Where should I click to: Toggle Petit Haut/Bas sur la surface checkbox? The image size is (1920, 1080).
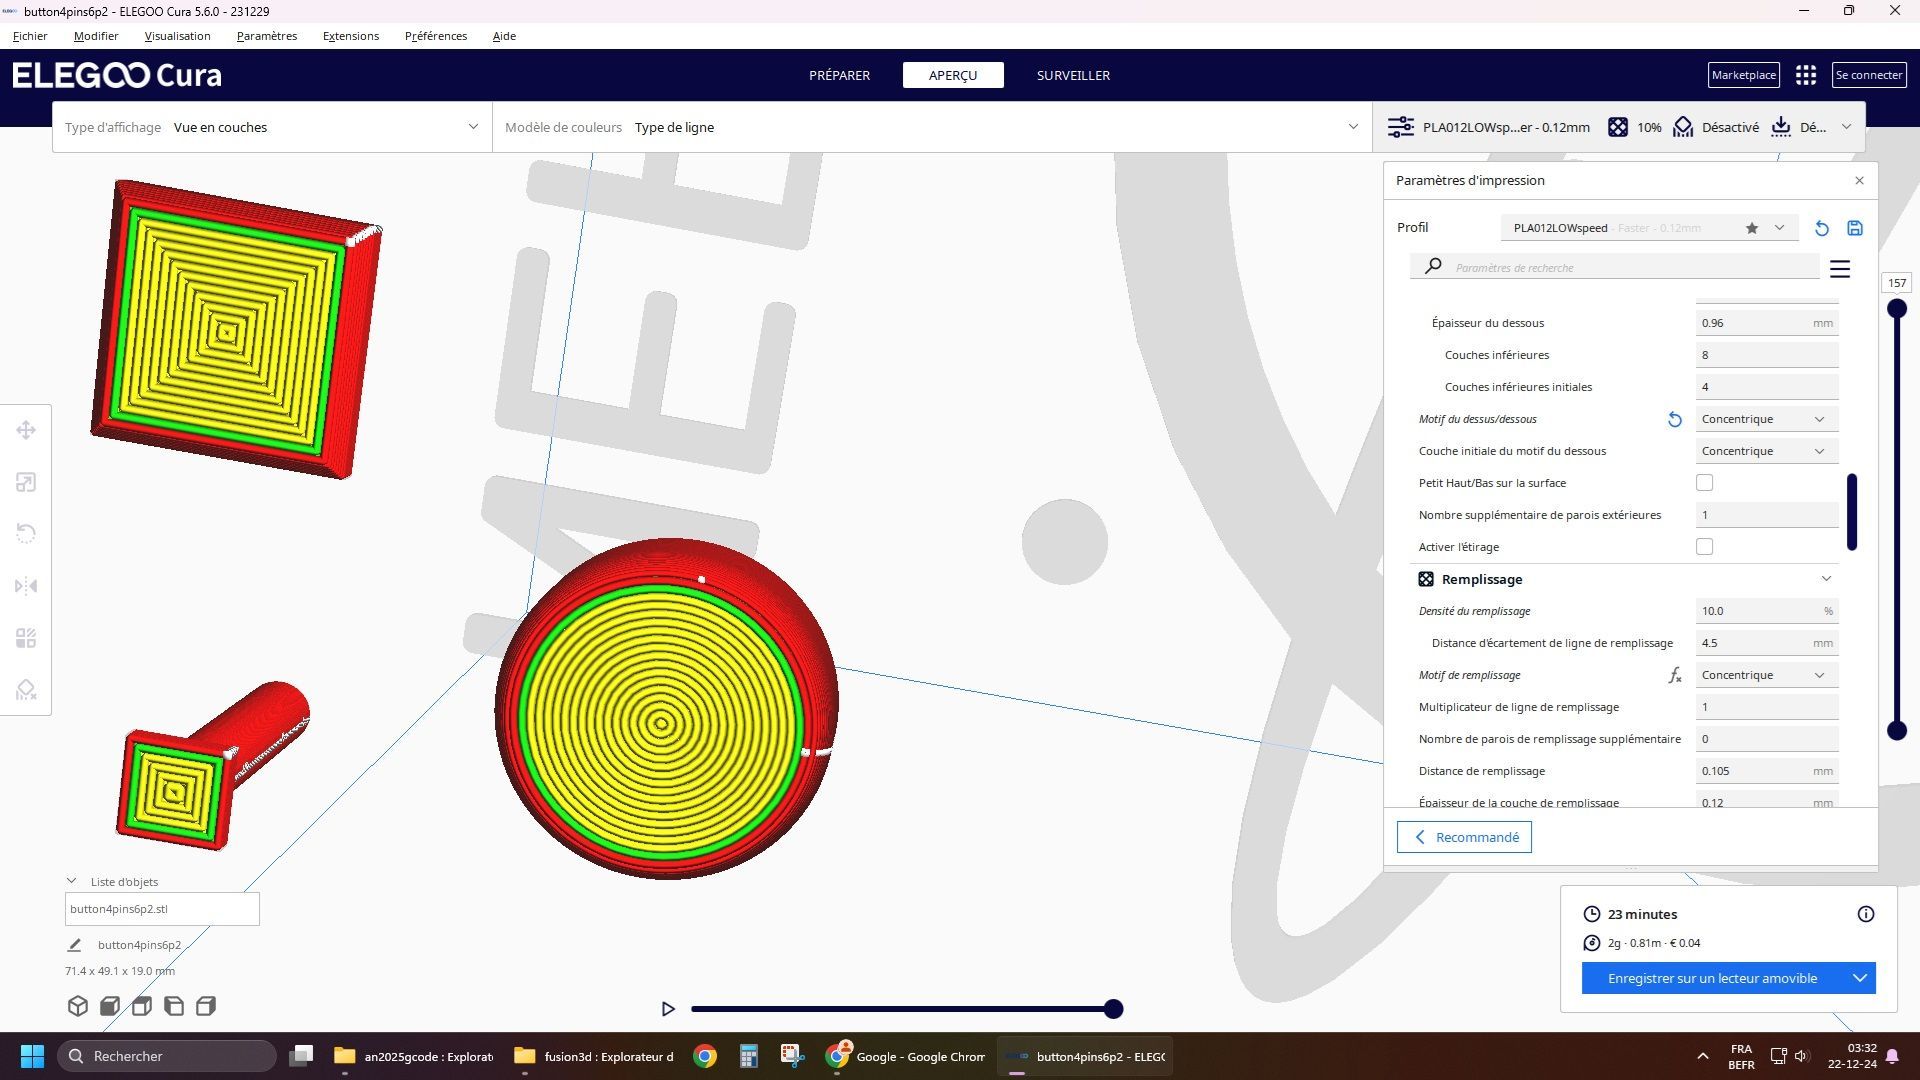click(x=1705, y=483)
